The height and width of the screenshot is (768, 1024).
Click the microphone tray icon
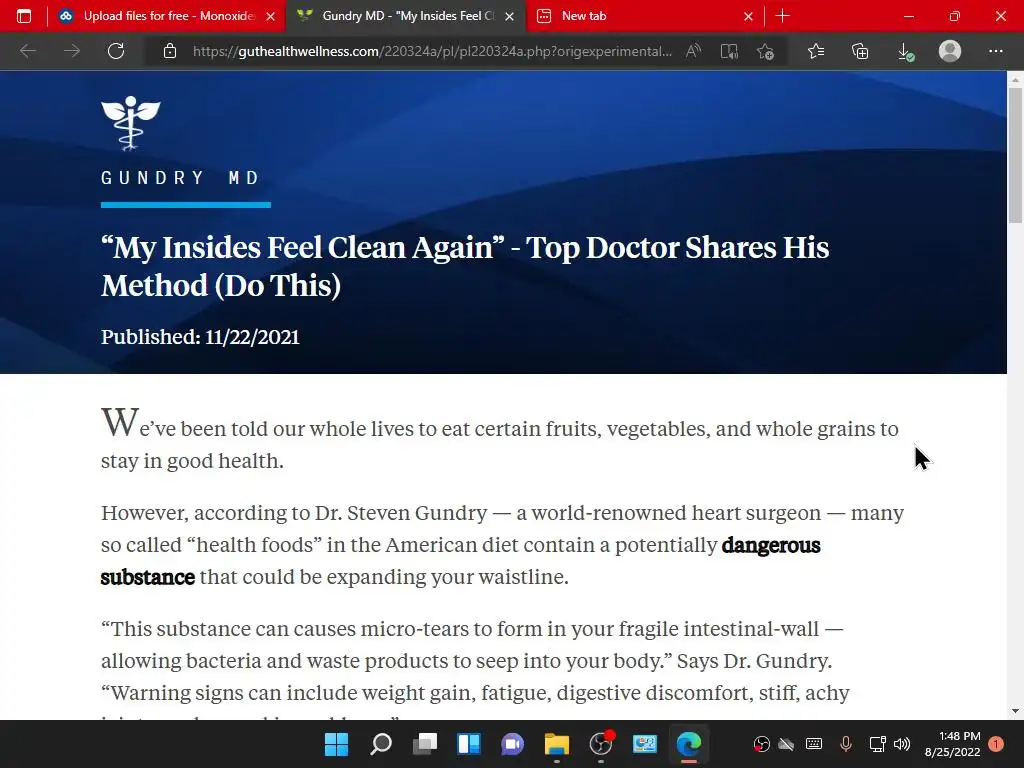[846, 744]
